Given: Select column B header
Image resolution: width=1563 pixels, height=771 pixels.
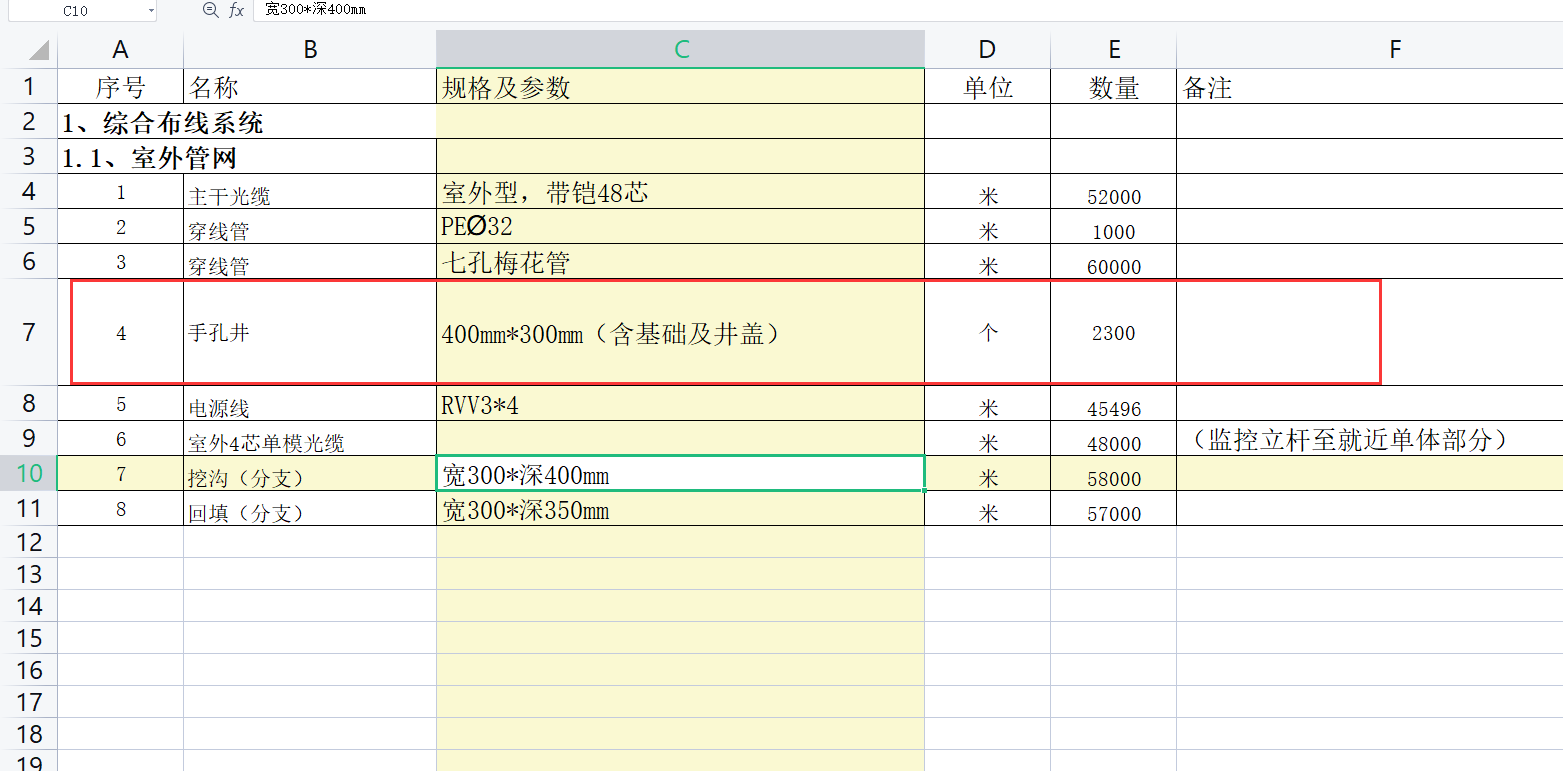Looking at the screenshot, I should click(x=310, y=49).
